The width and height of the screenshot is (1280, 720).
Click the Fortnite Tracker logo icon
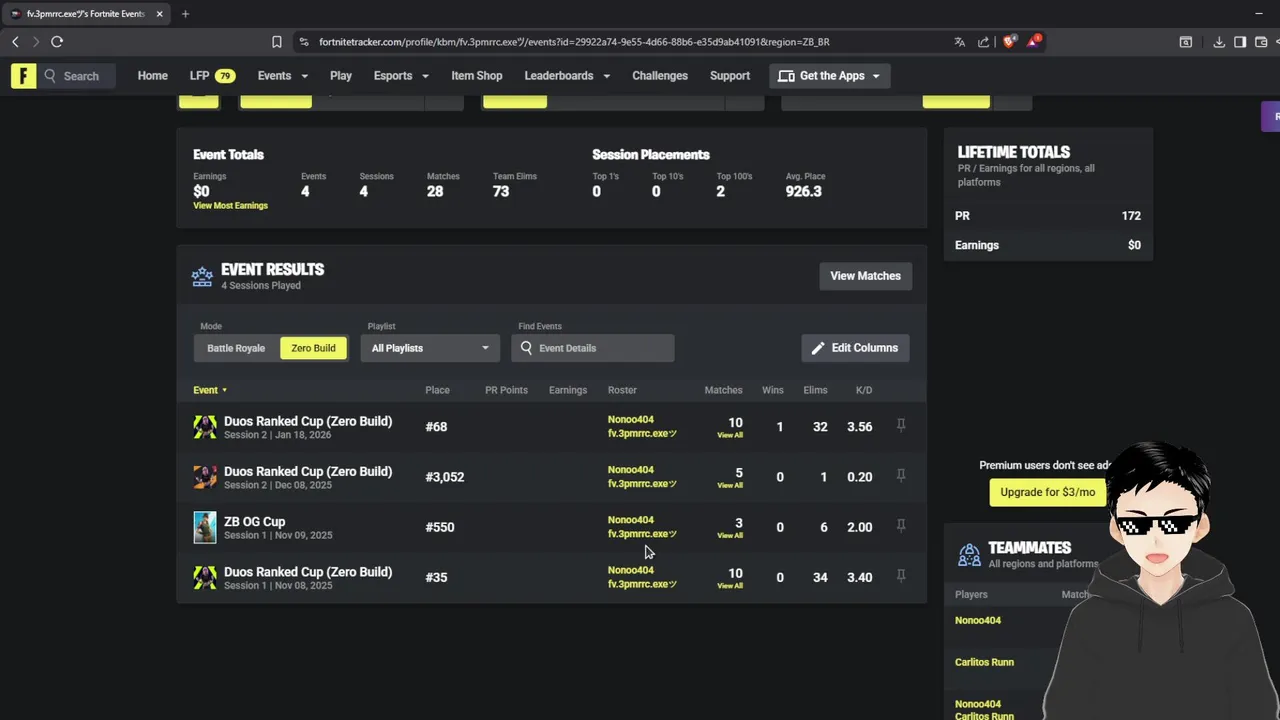pos(23,76)
